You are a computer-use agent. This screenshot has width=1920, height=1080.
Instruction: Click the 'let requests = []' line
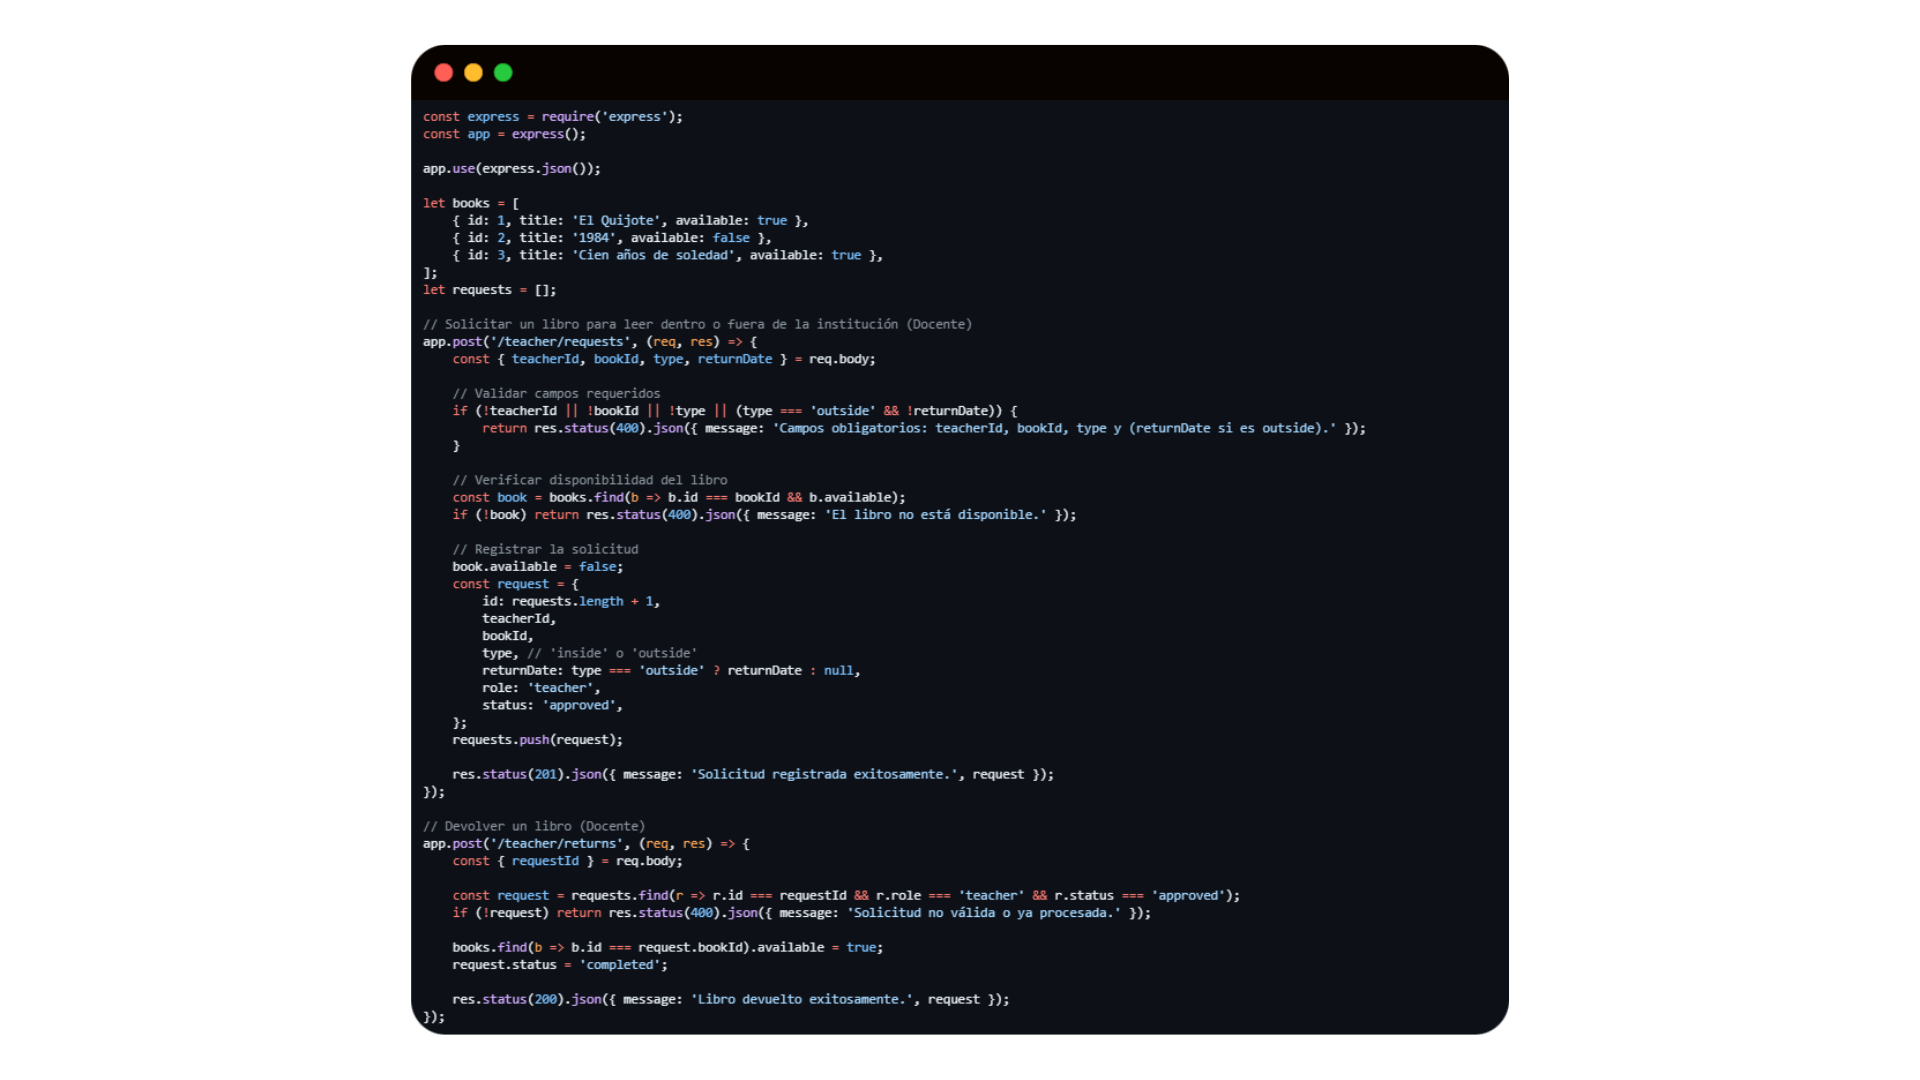pos(489,290)
